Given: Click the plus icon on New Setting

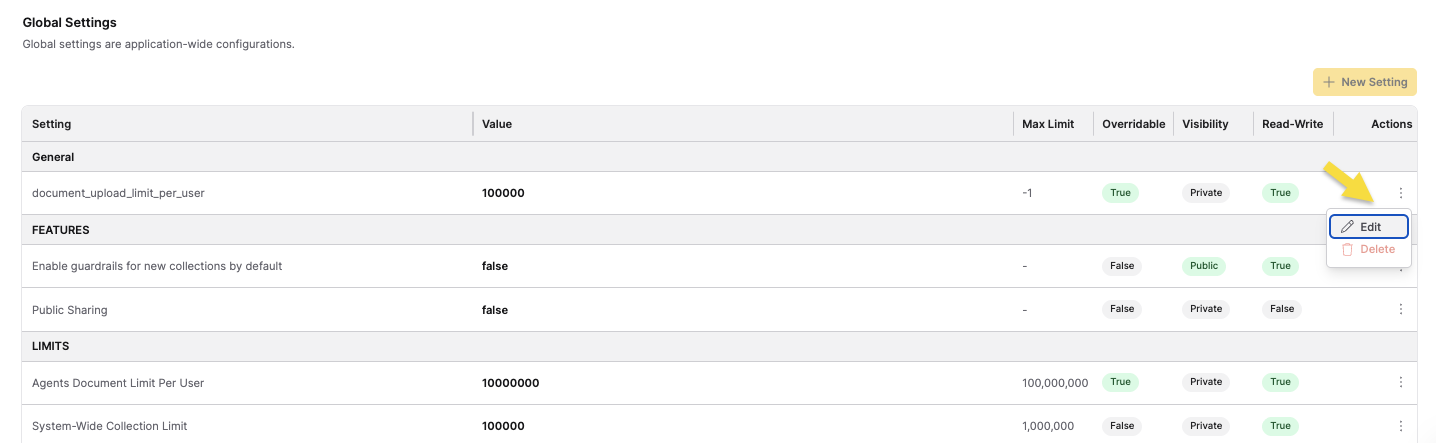Looking at the screenshot, I should (1329, 82).
